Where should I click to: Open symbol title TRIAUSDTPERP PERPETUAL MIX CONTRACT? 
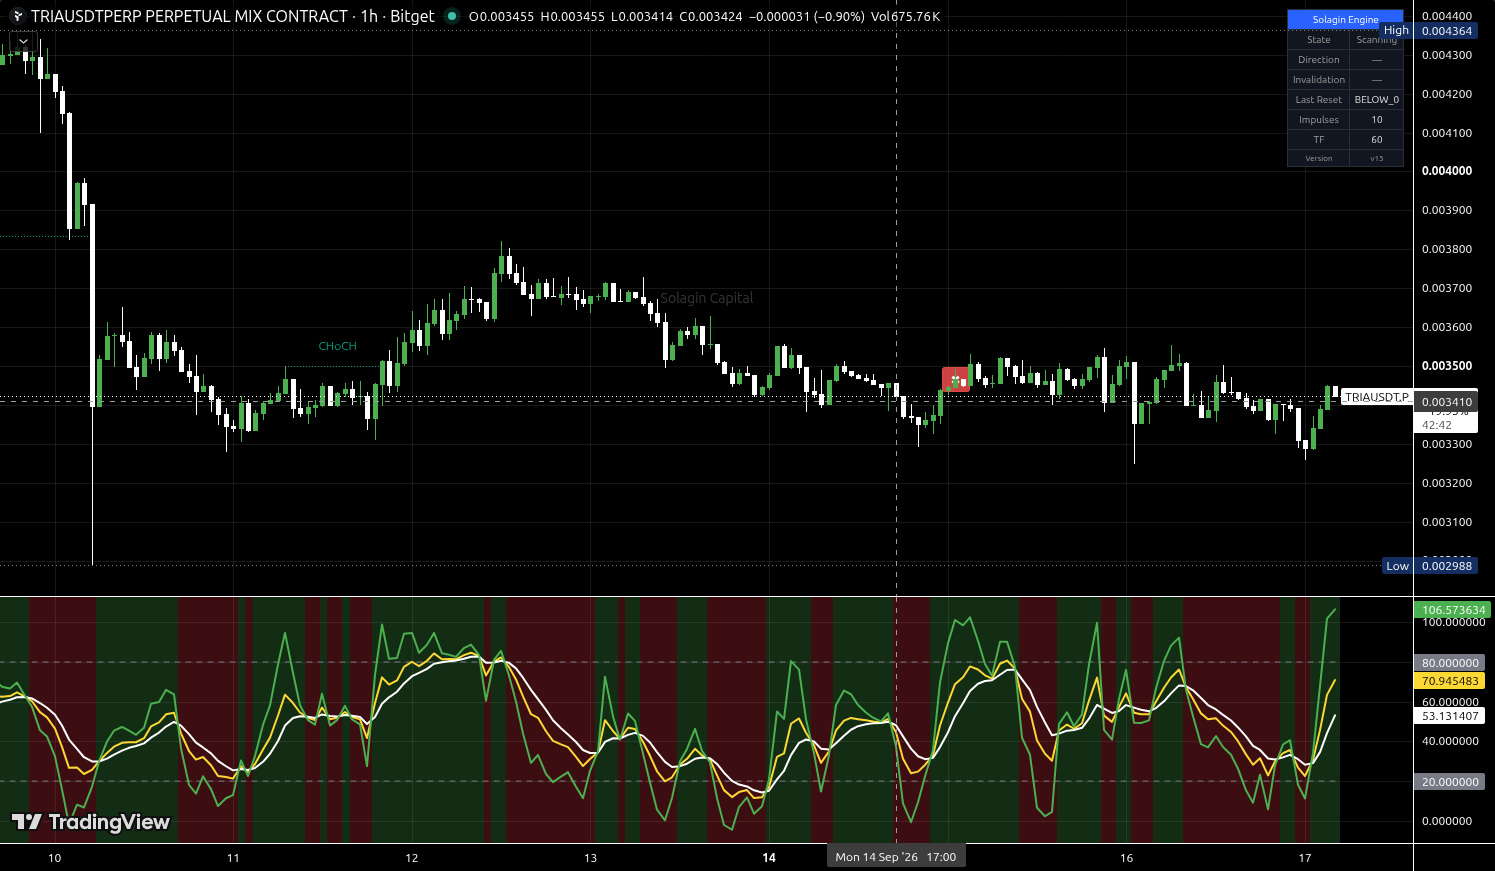tap(189, 16)
